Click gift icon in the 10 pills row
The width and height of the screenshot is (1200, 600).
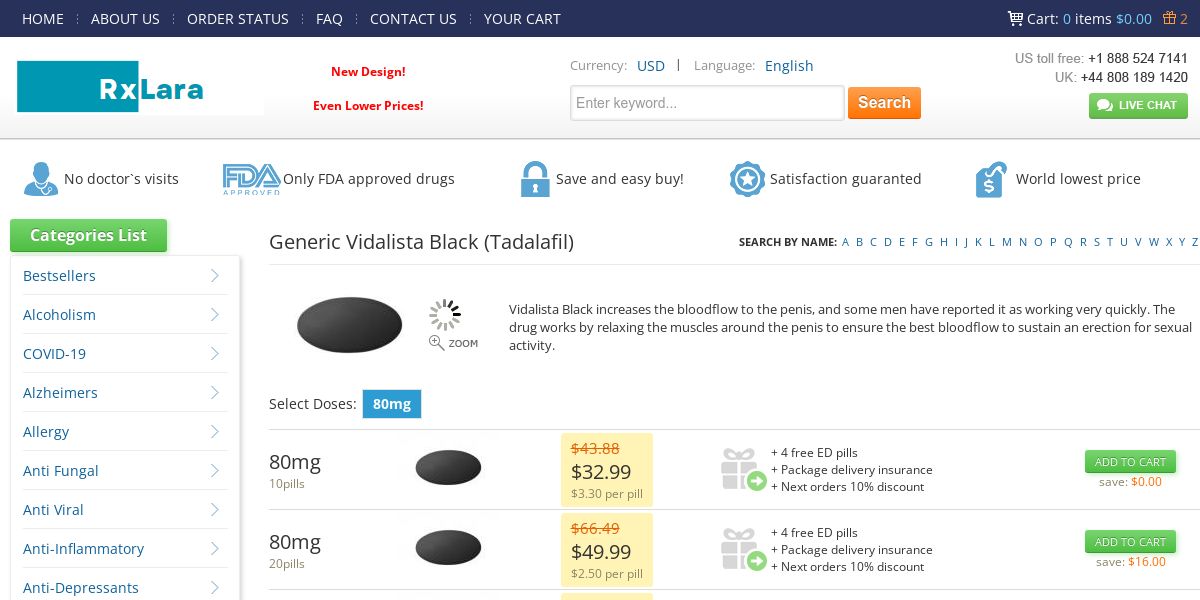[743, 469]
